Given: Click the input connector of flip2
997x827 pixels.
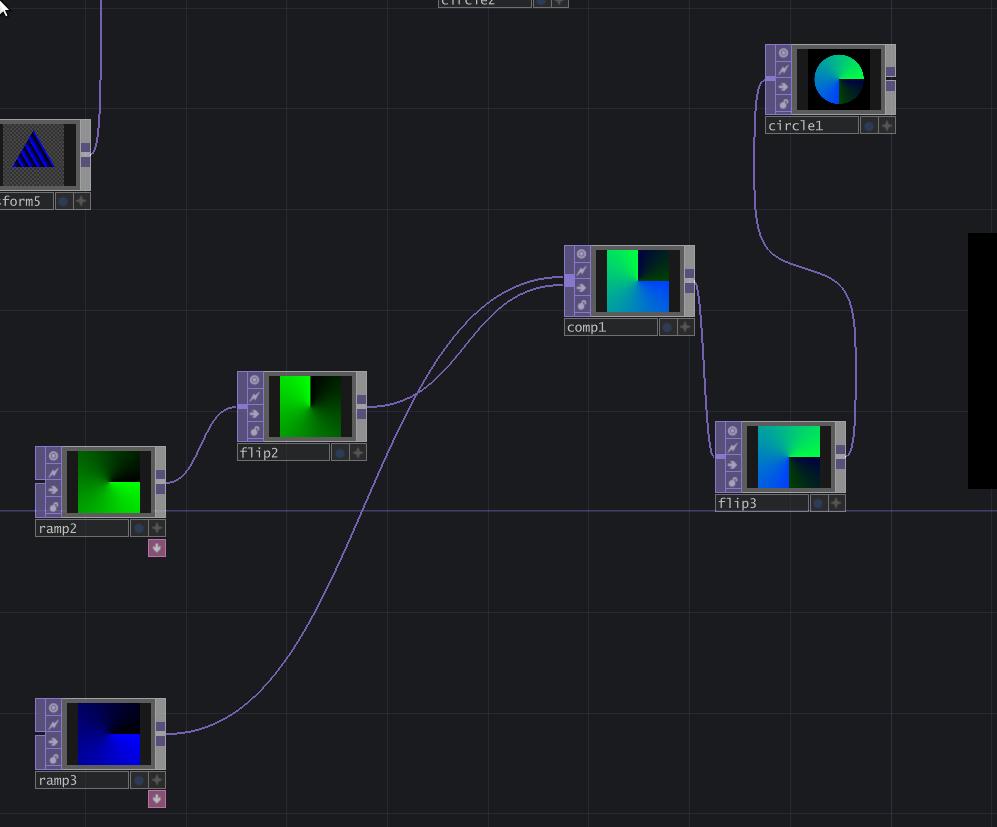Looking at the screenshot, I should pos(242,407).
